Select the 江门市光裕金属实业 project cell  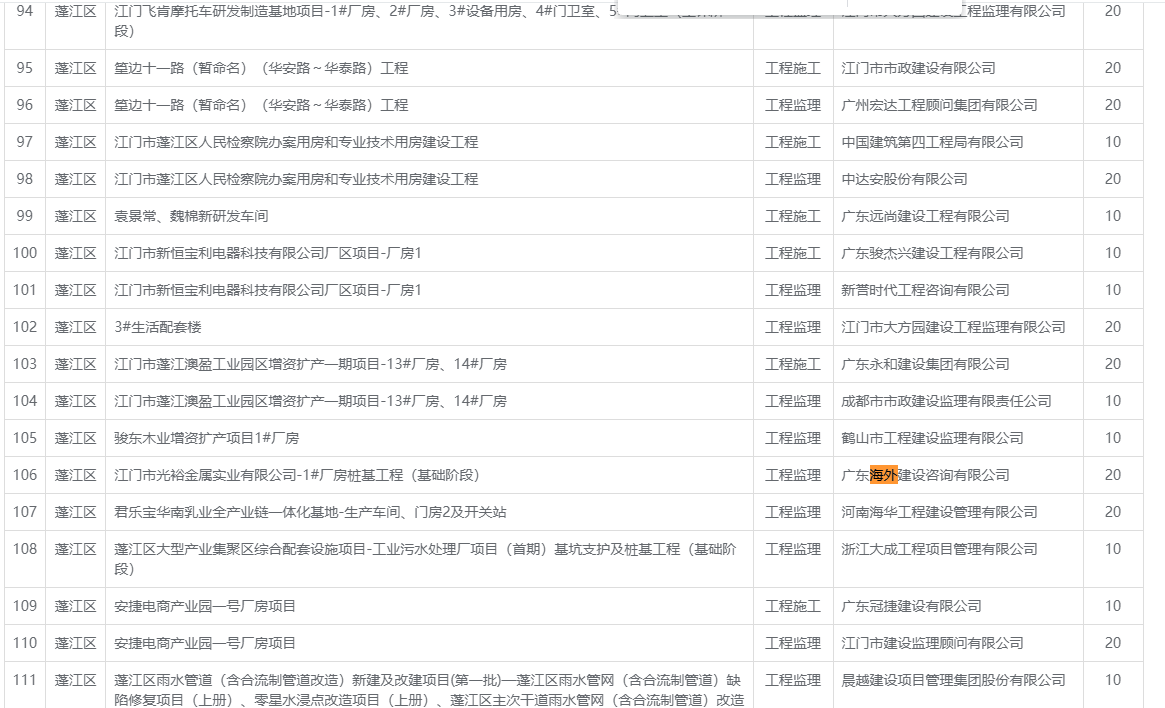pos(303,475)
